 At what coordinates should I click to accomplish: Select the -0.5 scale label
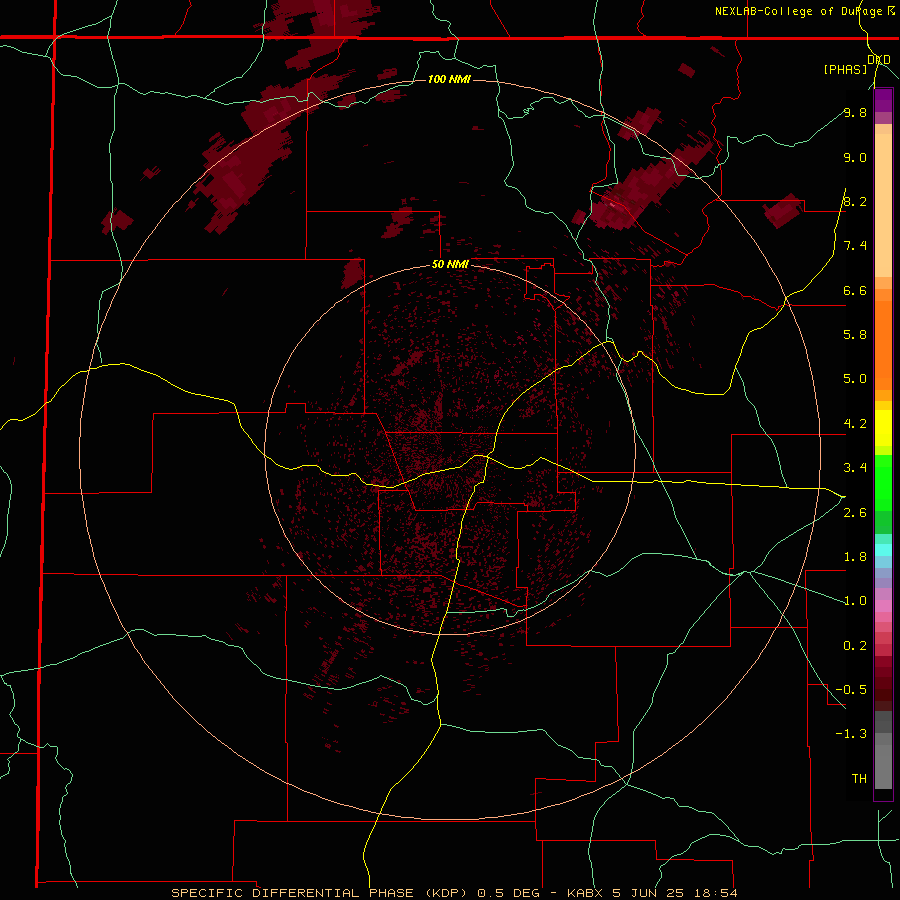pyautogui.click(x=851, y=690)
